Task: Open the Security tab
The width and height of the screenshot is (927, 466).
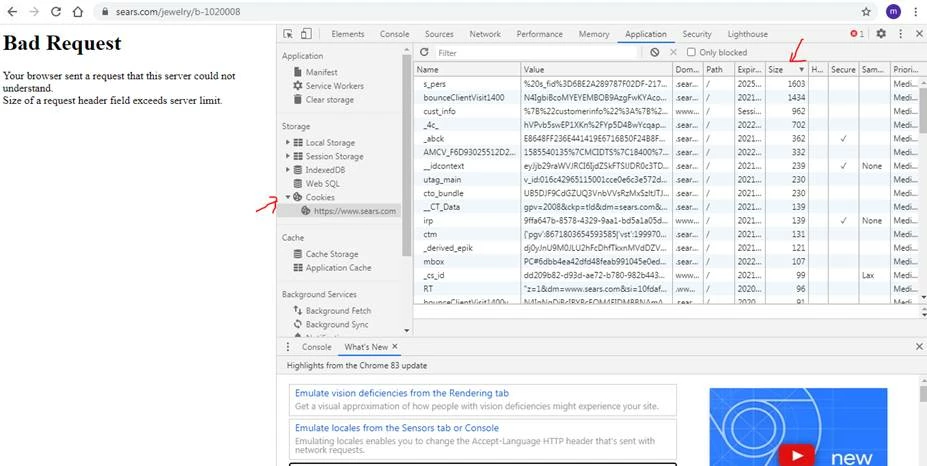Action: point(697,34)
